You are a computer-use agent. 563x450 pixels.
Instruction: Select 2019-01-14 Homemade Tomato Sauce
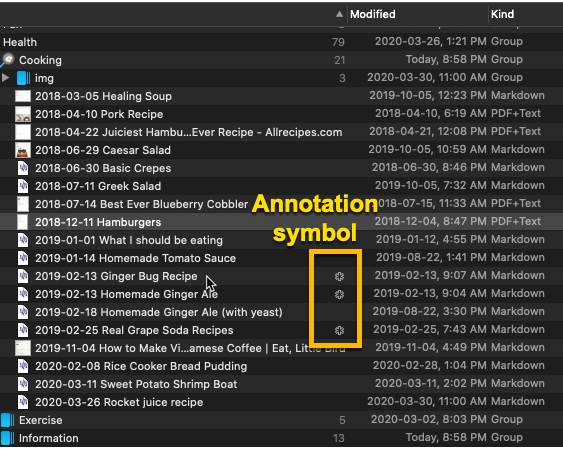pos(282,258)
